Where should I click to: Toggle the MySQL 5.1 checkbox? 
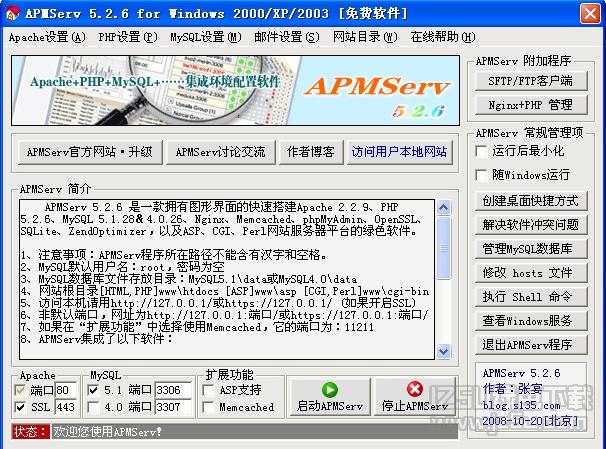(93, 390)
